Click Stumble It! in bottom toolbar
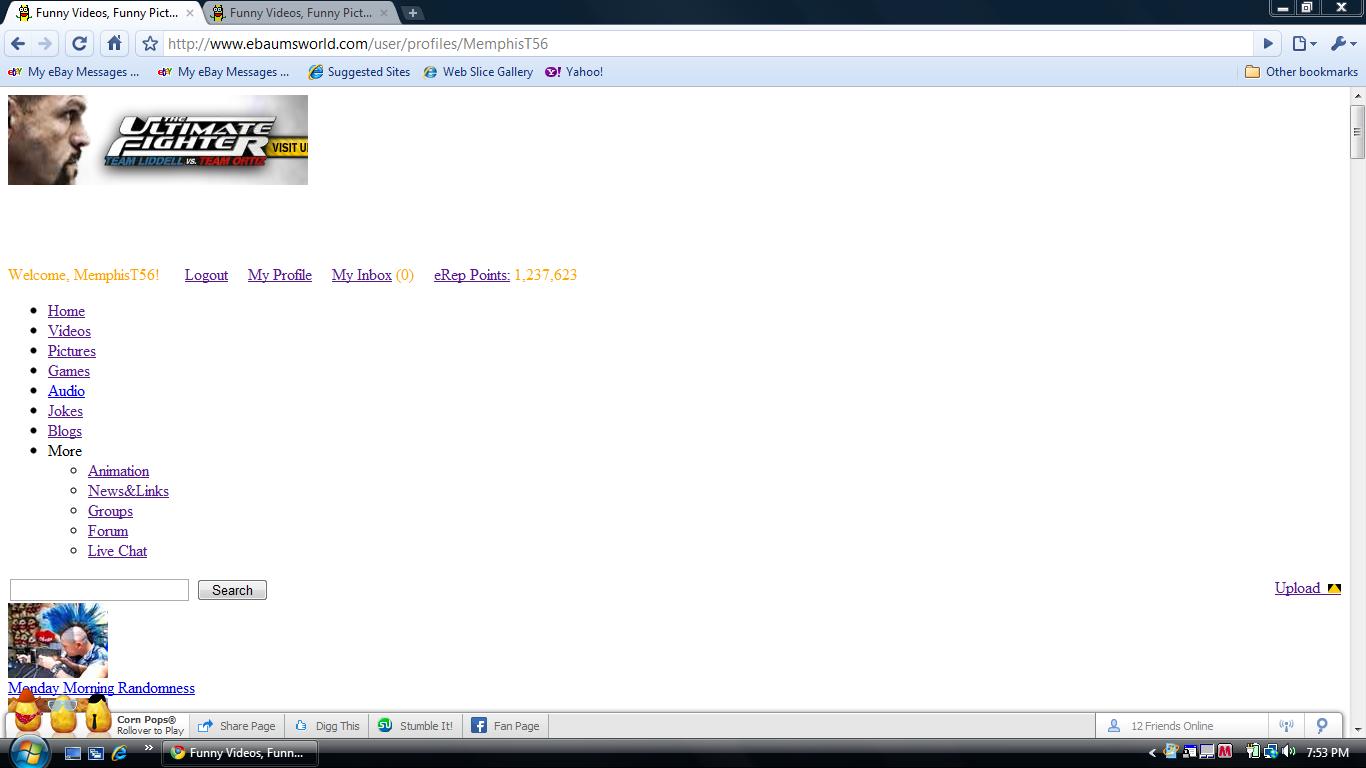 click(x=415, y=726)
